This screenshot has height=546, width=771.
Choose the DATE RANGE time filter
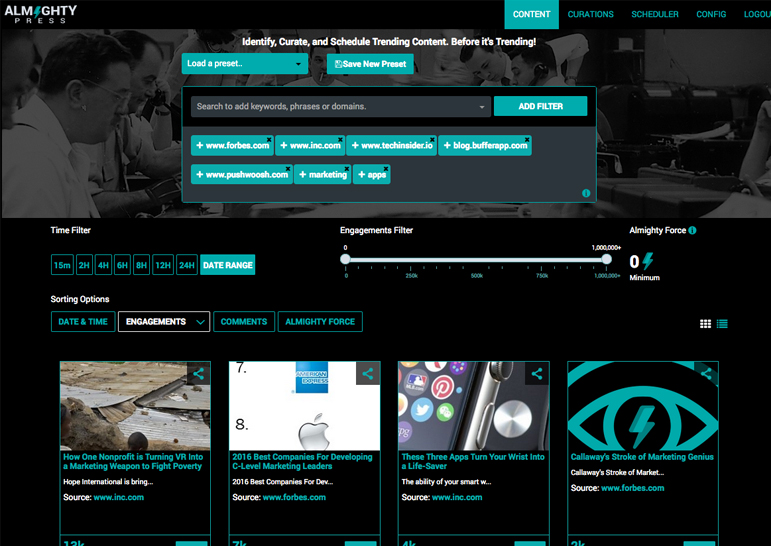tap(228, 265)
